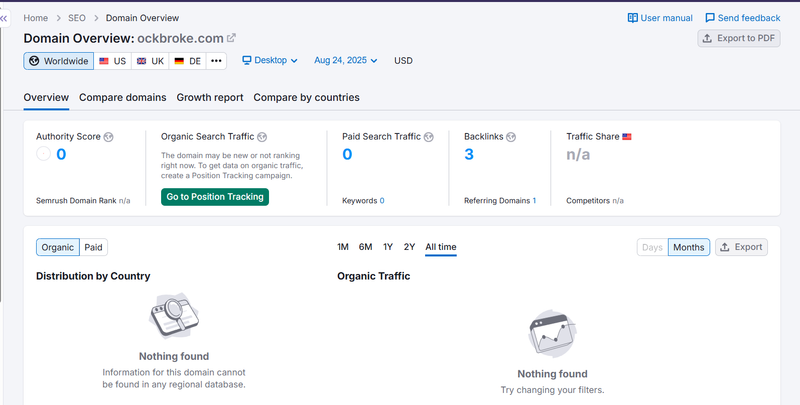
Task: Select 1Y time range
Action: 388,247
